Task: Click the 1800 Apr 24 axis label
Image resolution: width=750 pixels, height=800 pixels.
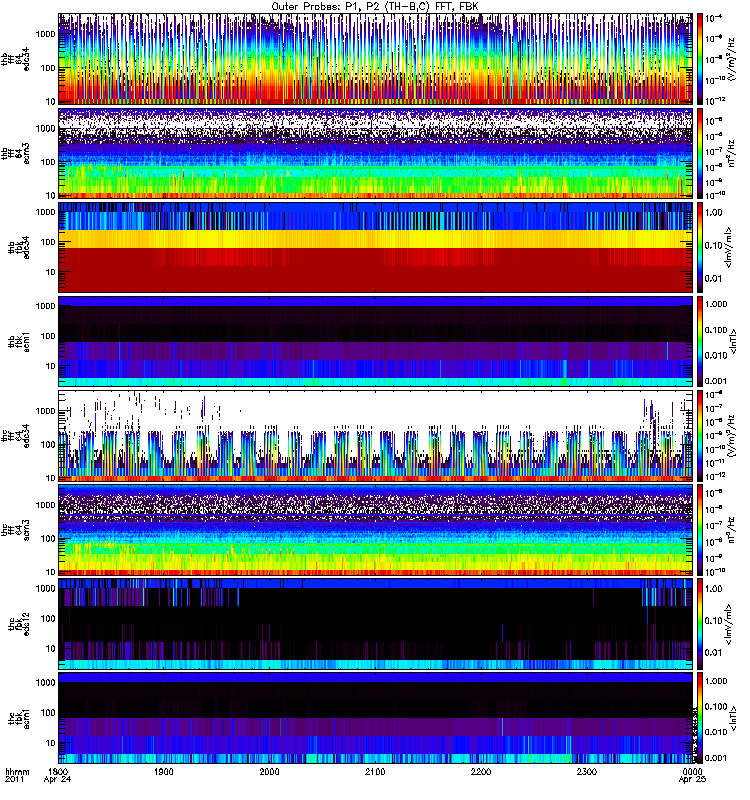Action: [58, 775]
